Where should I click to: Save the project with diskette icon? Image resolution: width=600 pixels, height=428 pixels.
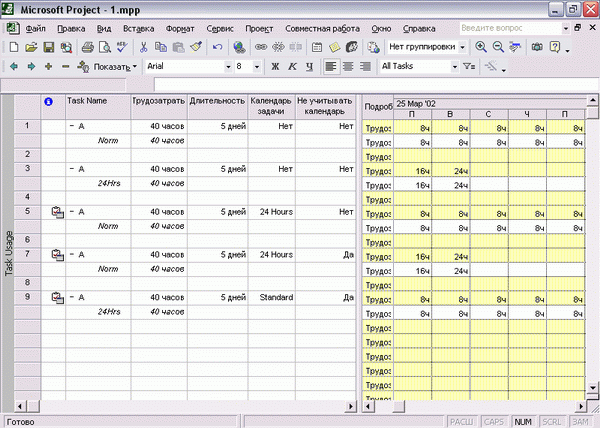(49, 47)
